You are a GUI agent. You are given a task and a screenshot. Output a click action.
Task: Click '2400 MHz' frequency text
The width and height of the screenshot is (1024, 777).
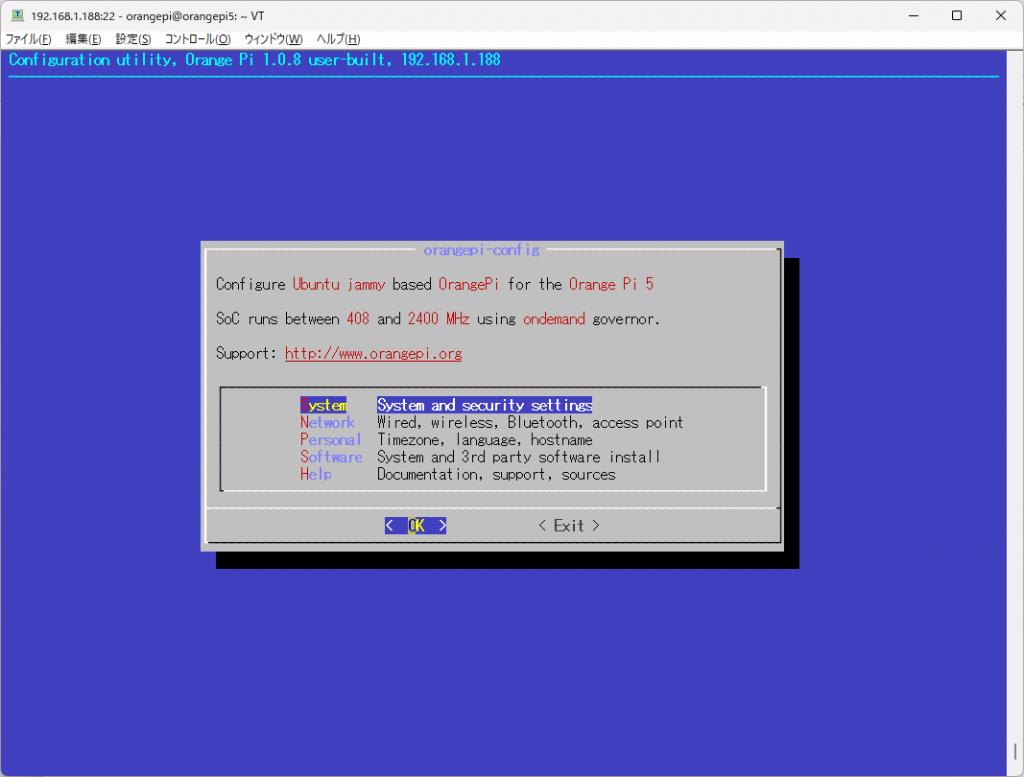438,319
